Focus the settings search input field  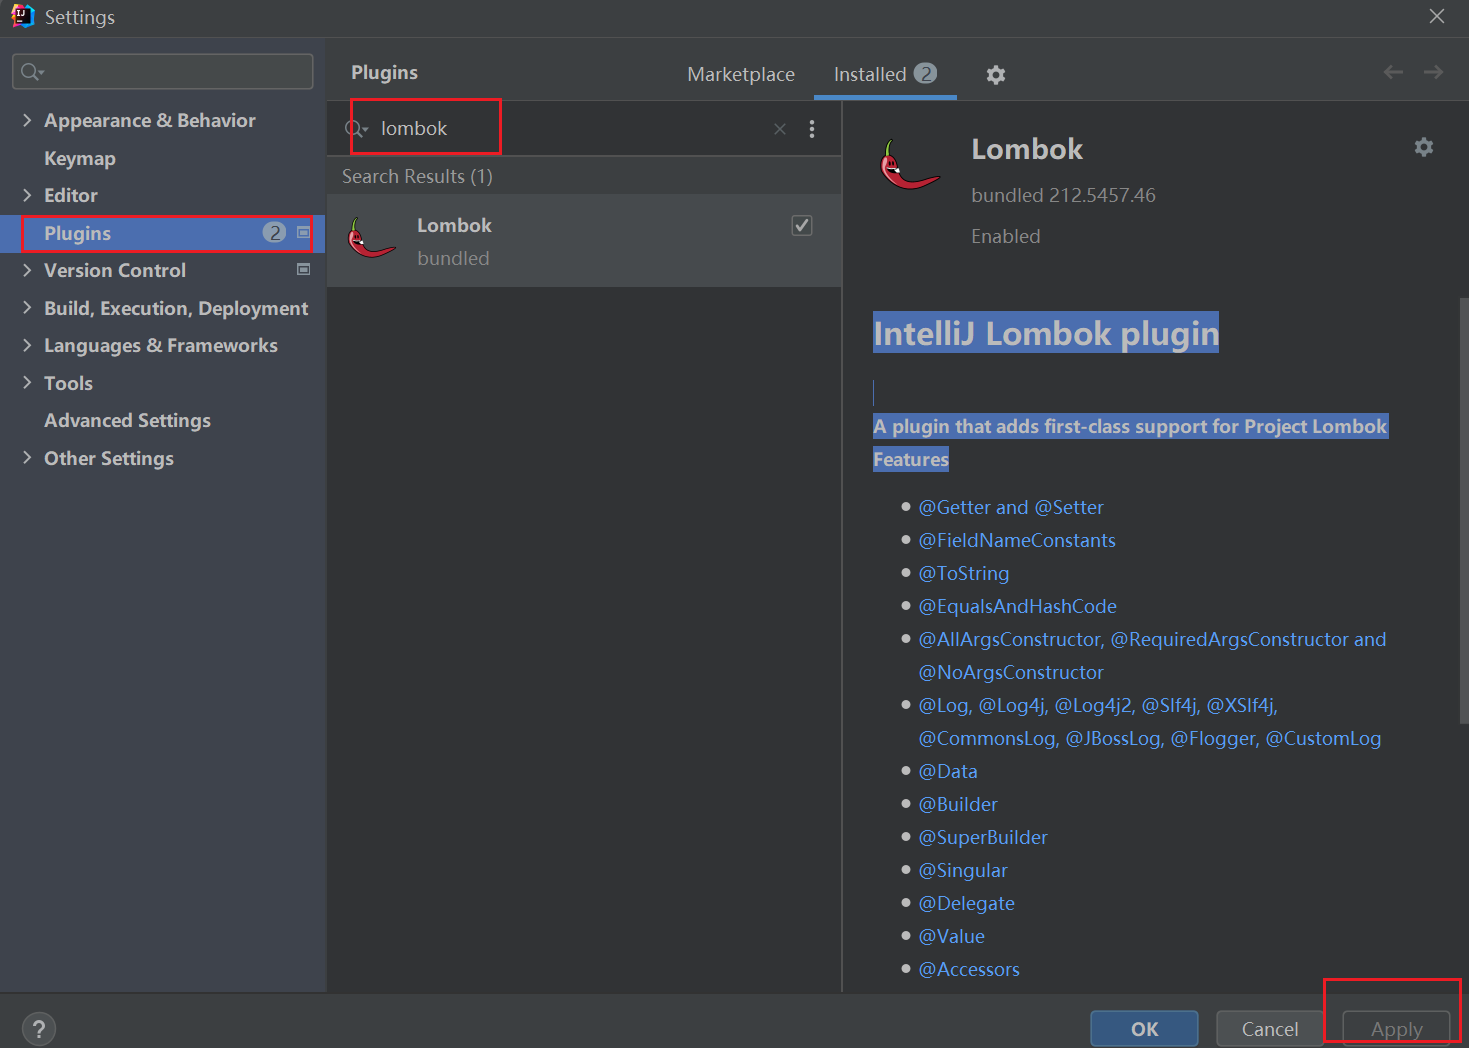[162, 72]
